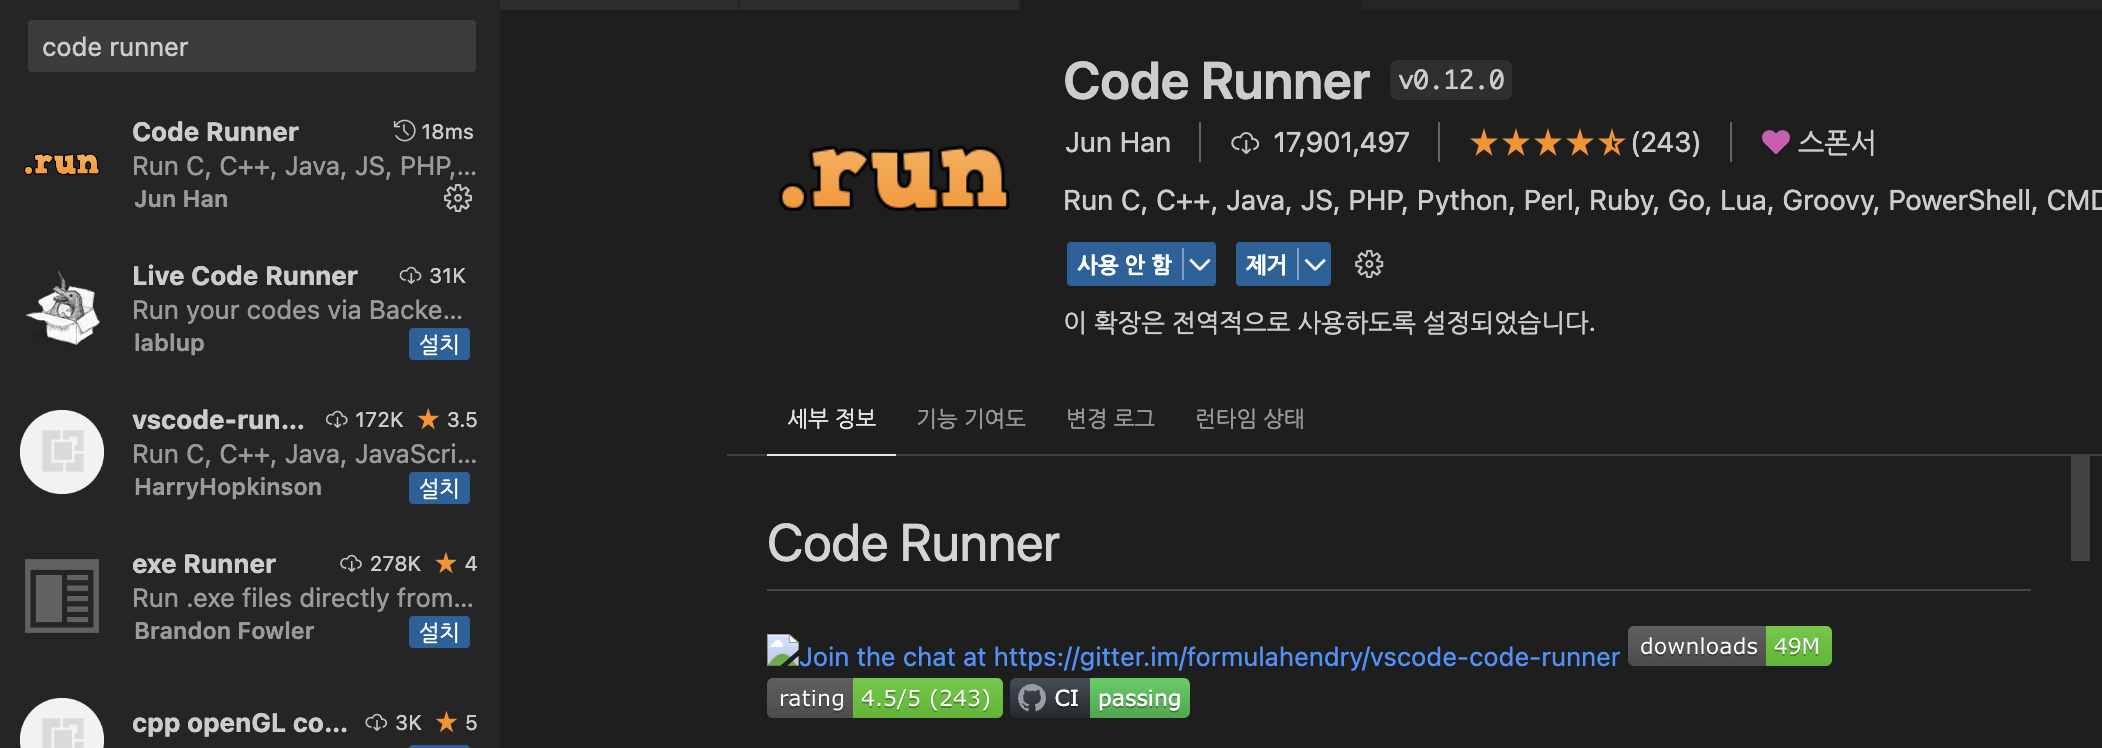
Task: Click the 278K download count of exe Runner
Action: coord(395,563)
